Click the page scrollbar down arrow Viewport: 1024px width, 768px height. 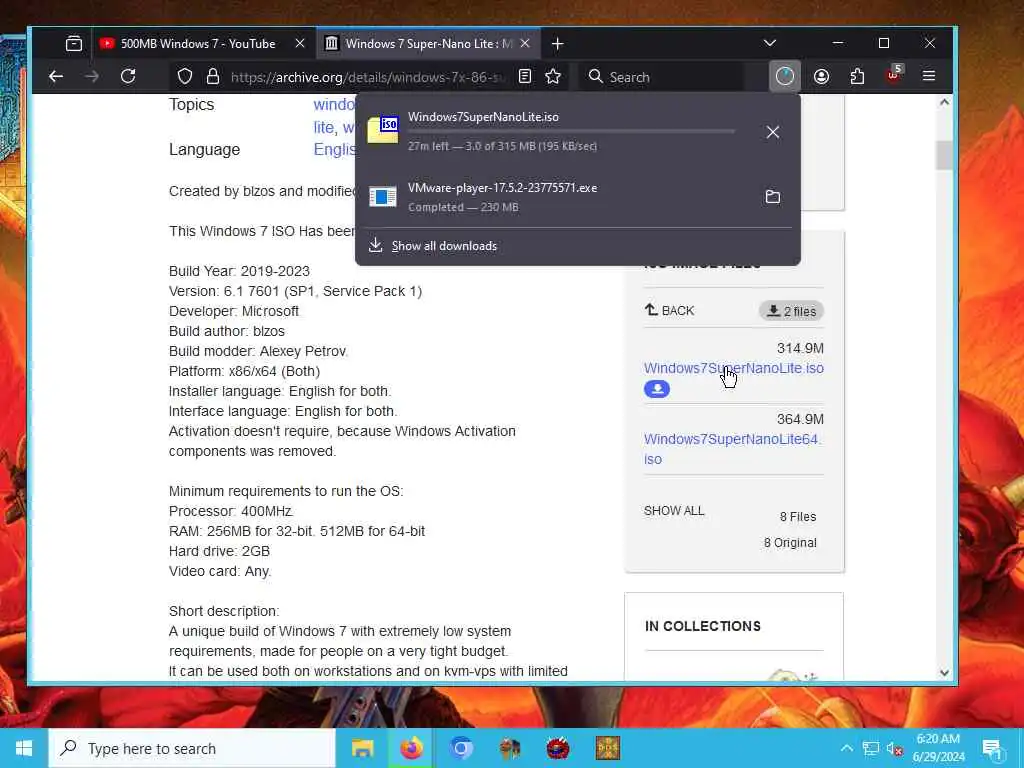click(944, 673)
